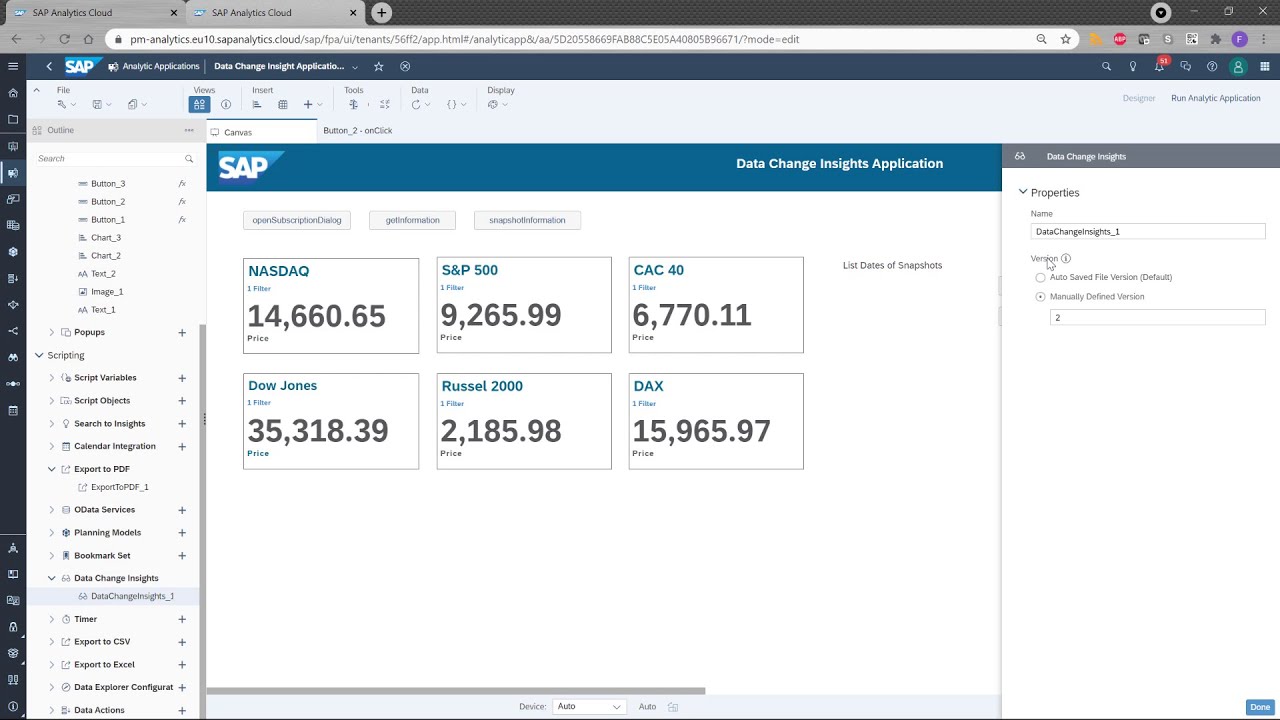Viewport: 1280px width, 720px height.
Task: Click fx script icon for Button_2
Action: 182,202
